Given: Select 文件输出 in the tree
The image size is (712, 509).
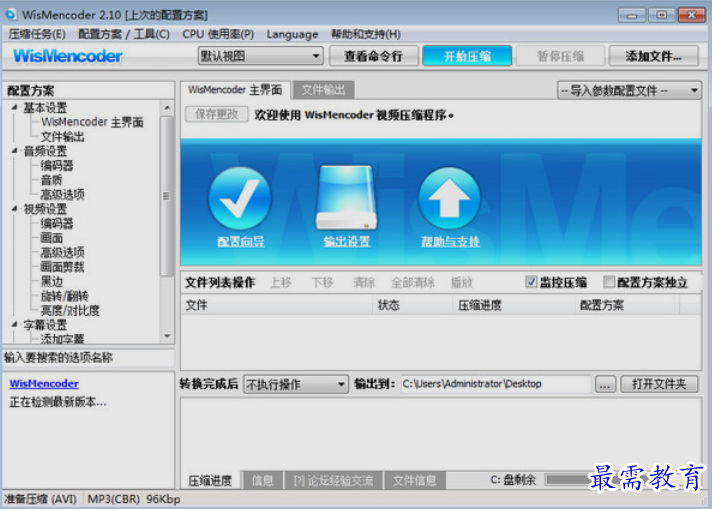Looking at the screenshot, I should click(x=62, y=137).
